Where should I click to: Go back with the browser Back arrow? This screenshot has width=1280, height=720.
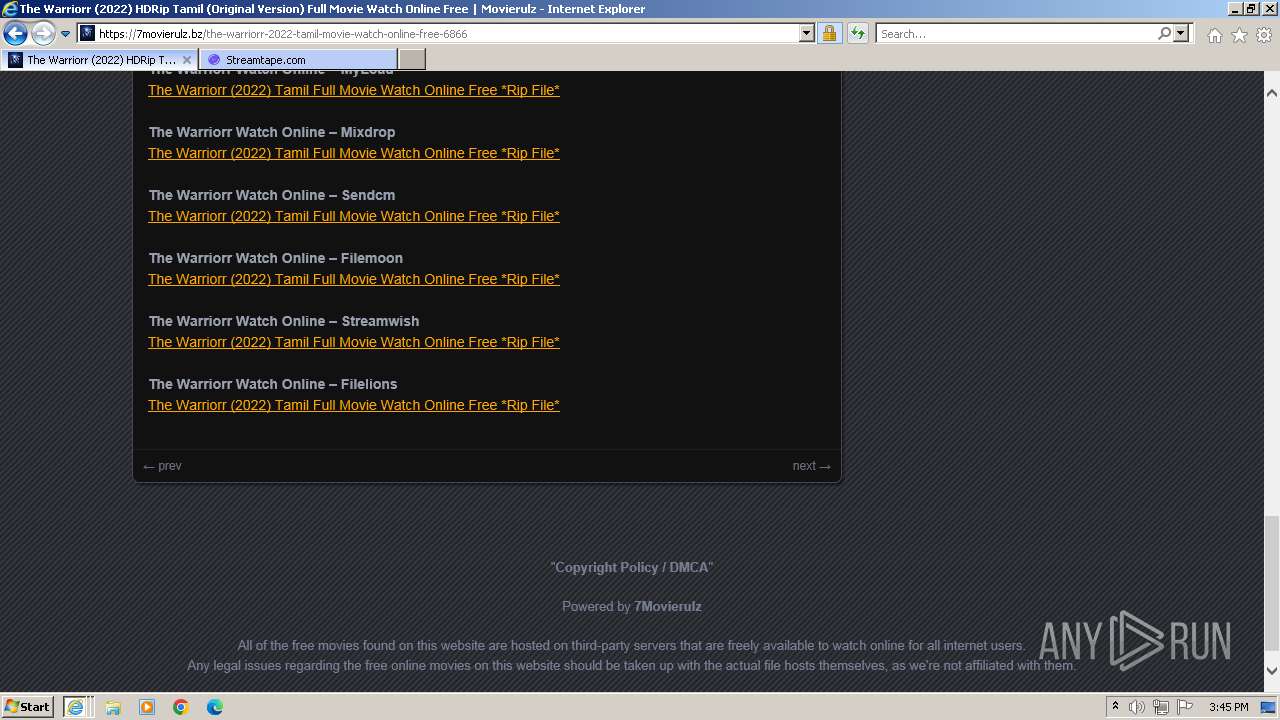(15, 34)
